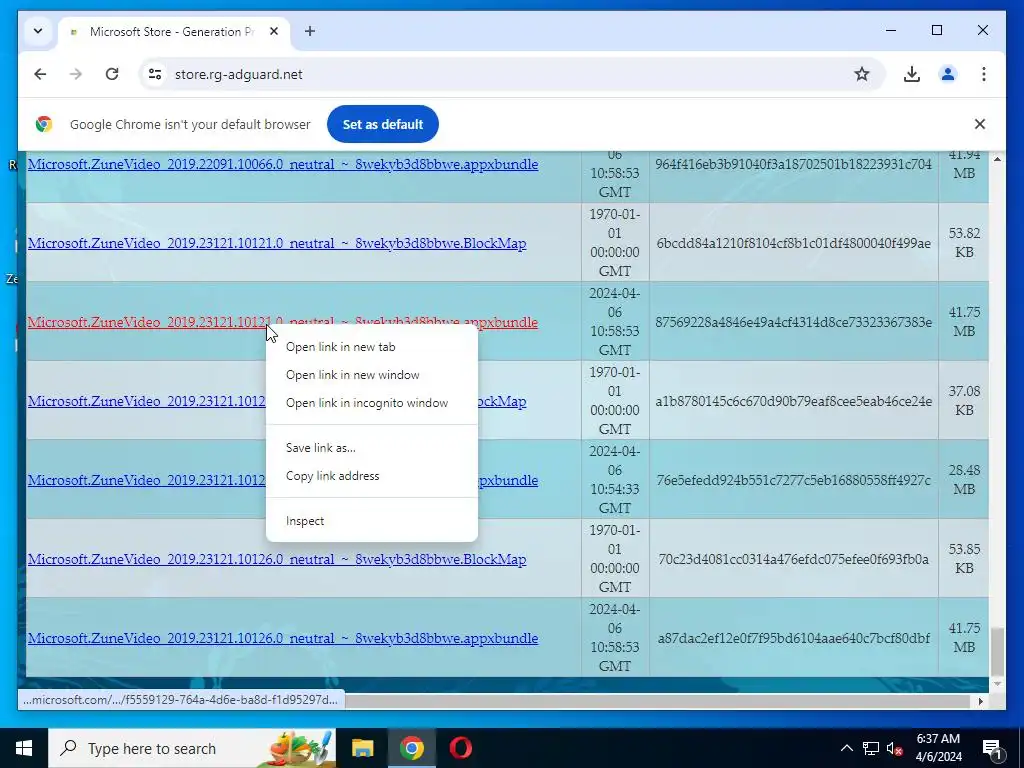Open network status tray icon
1024x768 pixels.
click(x=871, y=748)
